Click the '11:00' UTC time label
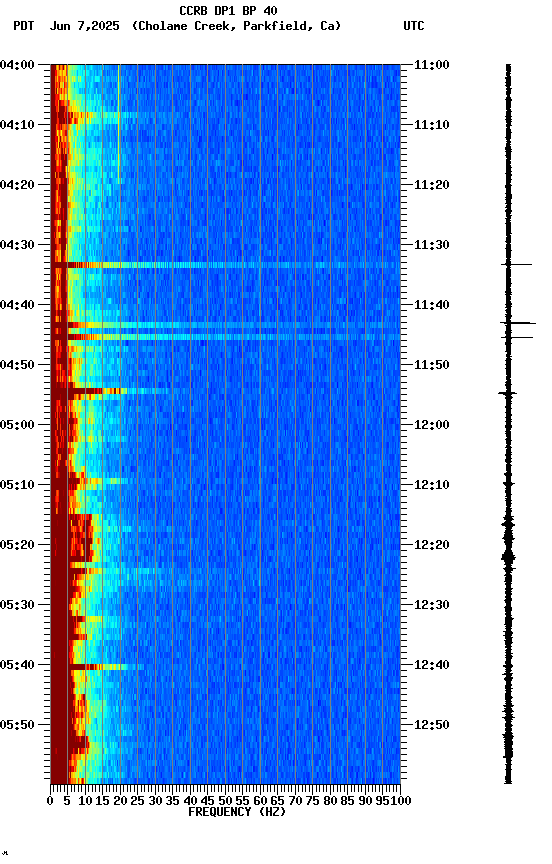The image size is (552, 864). pyautogui.click(x=432, y=65)
